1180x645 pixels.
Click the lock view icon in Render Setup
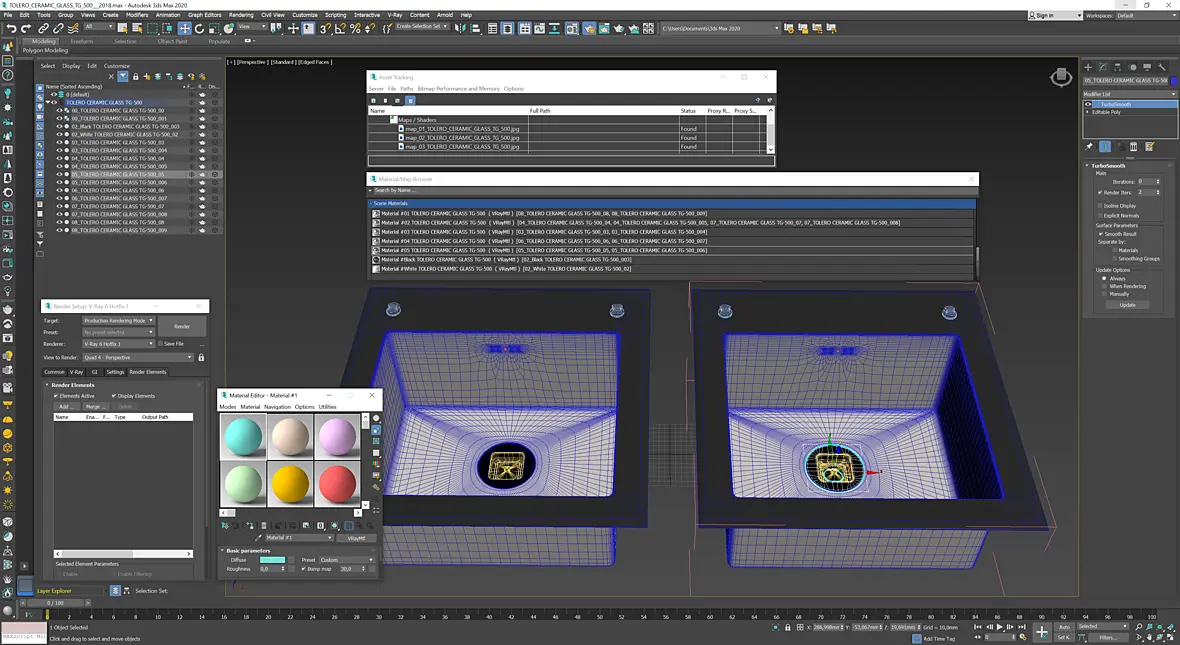[x=201, y=357]
